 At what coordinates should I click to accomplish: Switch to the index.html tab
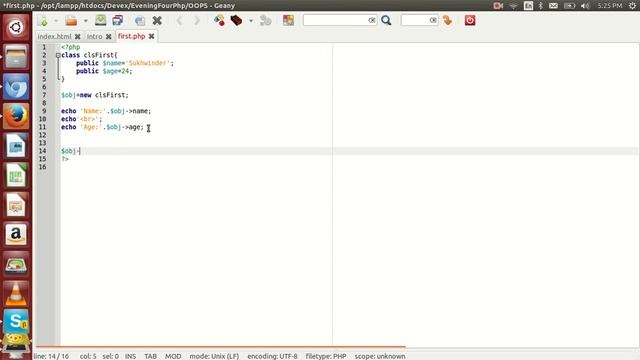(x=54, y=36)
